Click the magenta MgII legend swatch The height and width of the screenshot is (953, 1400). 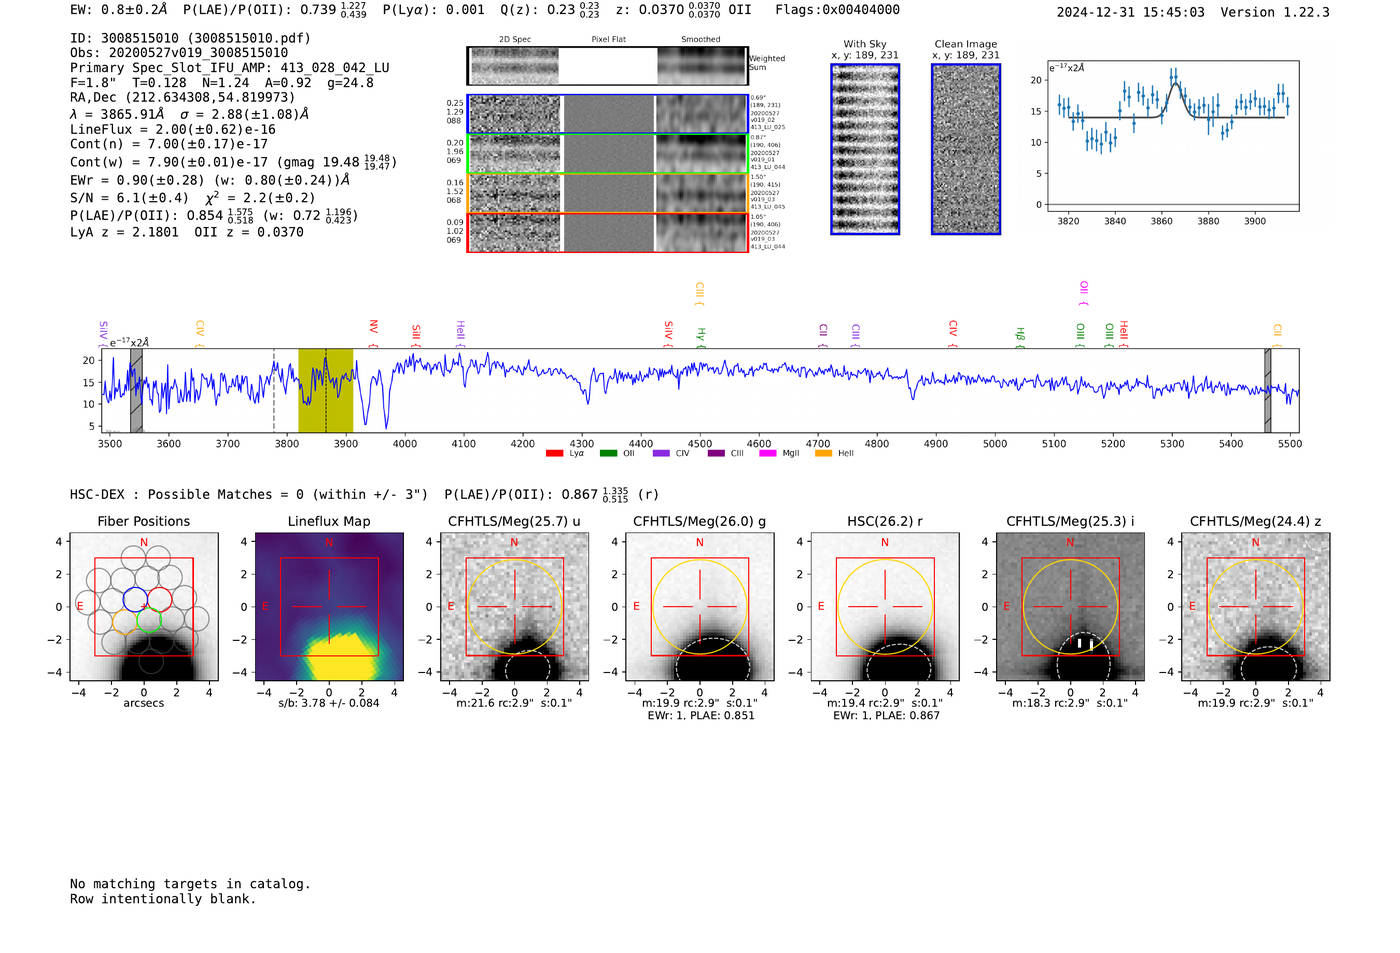[x=768, y=454]
